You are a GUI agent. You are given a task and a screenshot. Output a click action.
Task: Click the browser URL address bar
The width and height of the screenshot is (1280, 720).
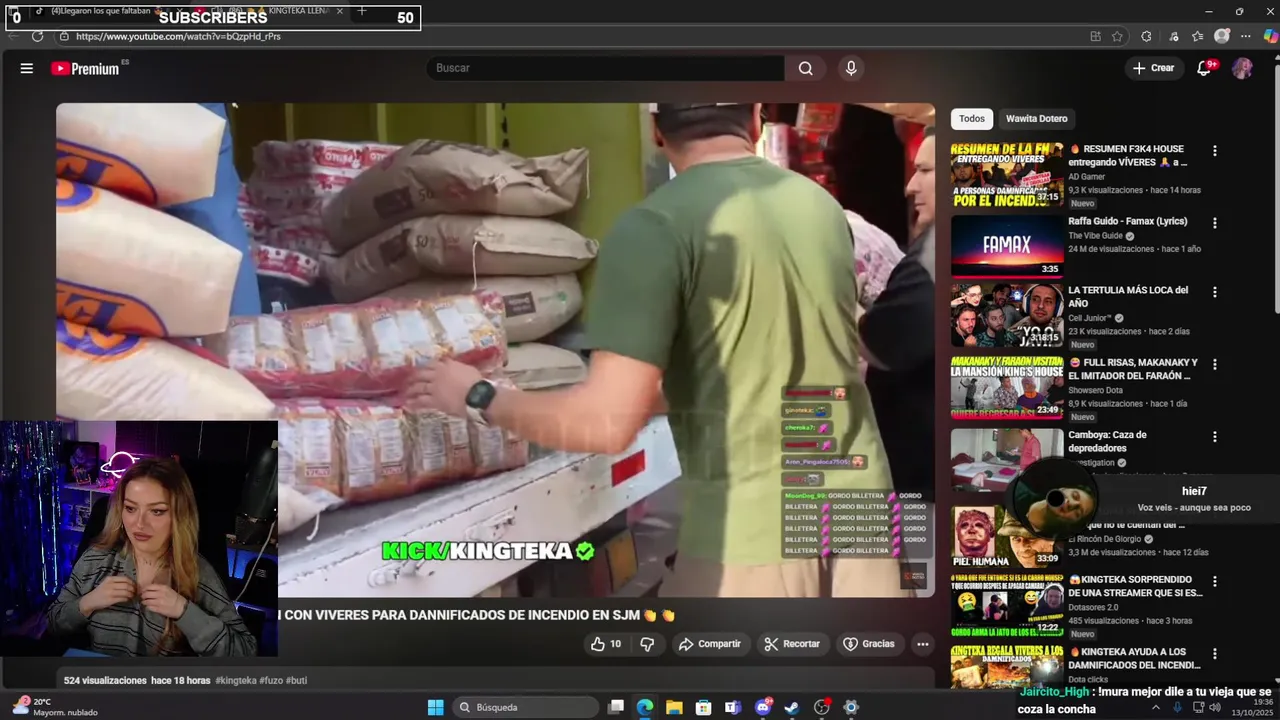(570, 36)
